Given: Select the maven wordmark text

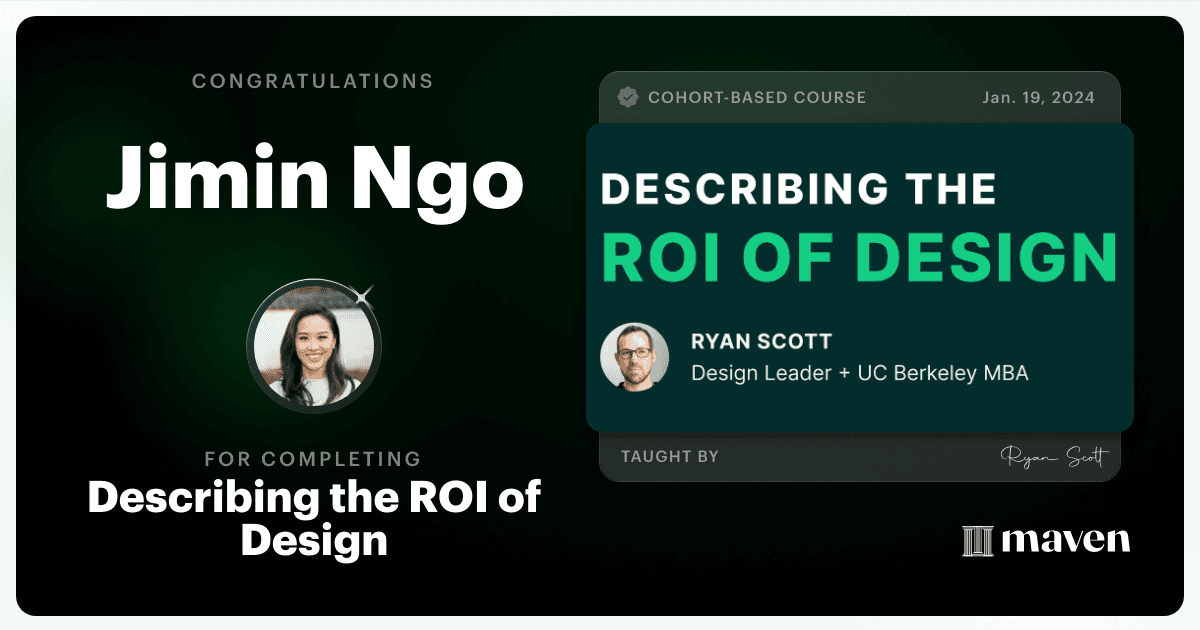Looking at the screenshot, I should click(x=1066, y=541).
